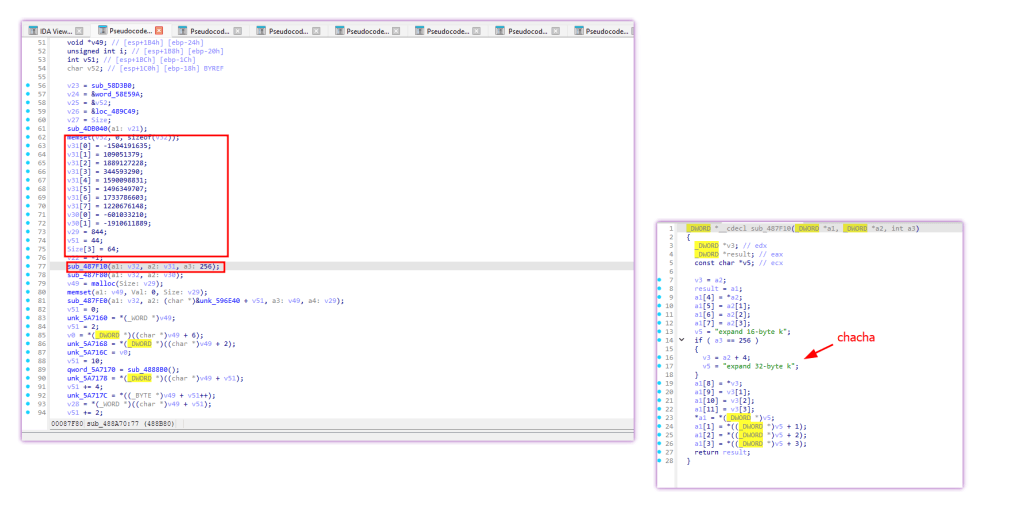Select the loc_489C49 reference on line 59

[116, 112]
